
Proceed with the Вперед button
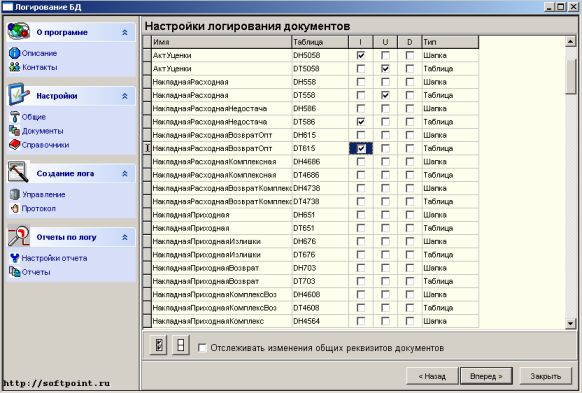[x=486, y=376]
